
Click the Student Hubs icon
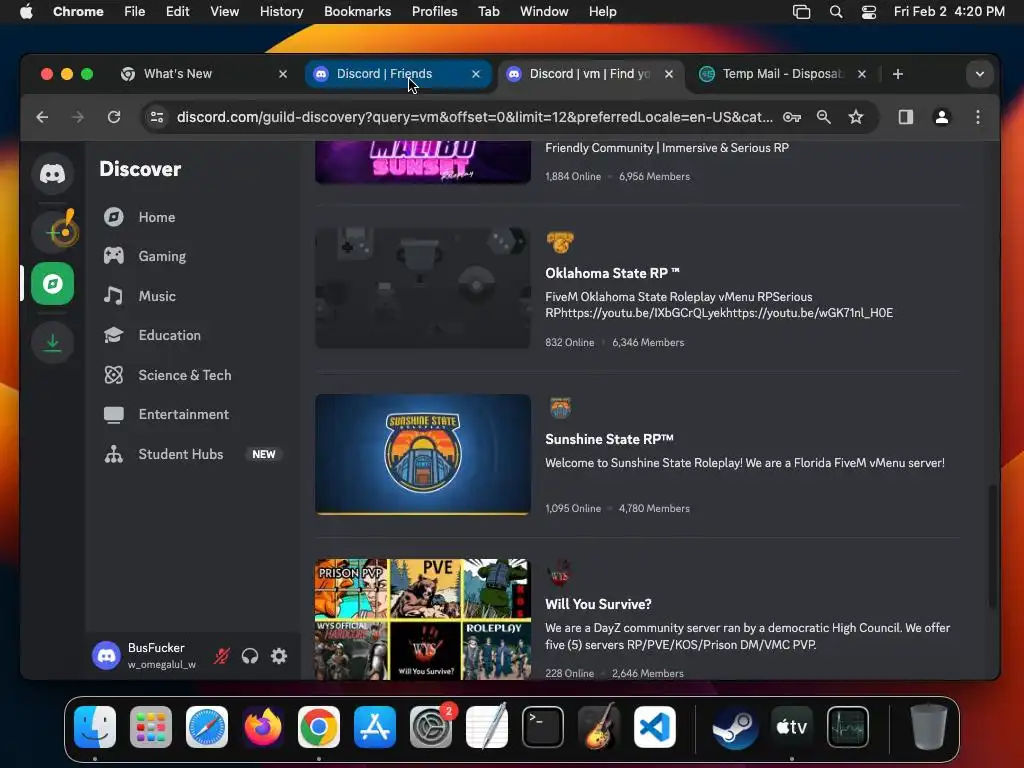pyautogui.click(x=114, y=454)
